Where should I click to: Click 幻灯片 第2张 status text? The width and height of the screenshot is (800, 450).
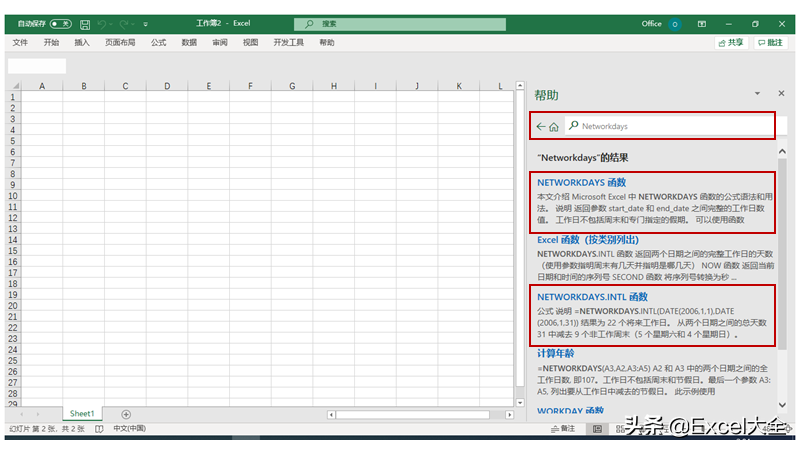coord(46,429)
